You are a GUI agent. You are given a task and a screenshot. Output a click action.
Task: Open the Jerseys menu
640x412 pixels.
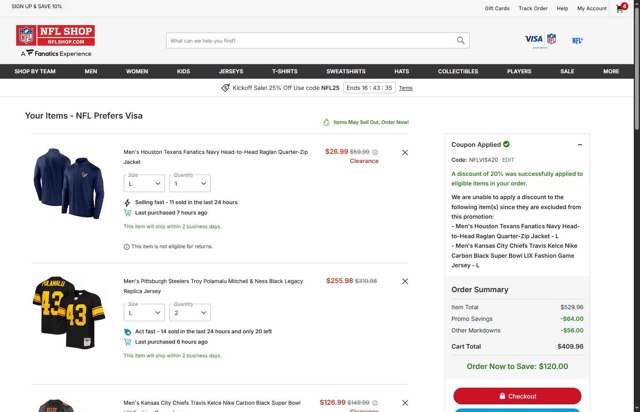(x=231, y=71)
